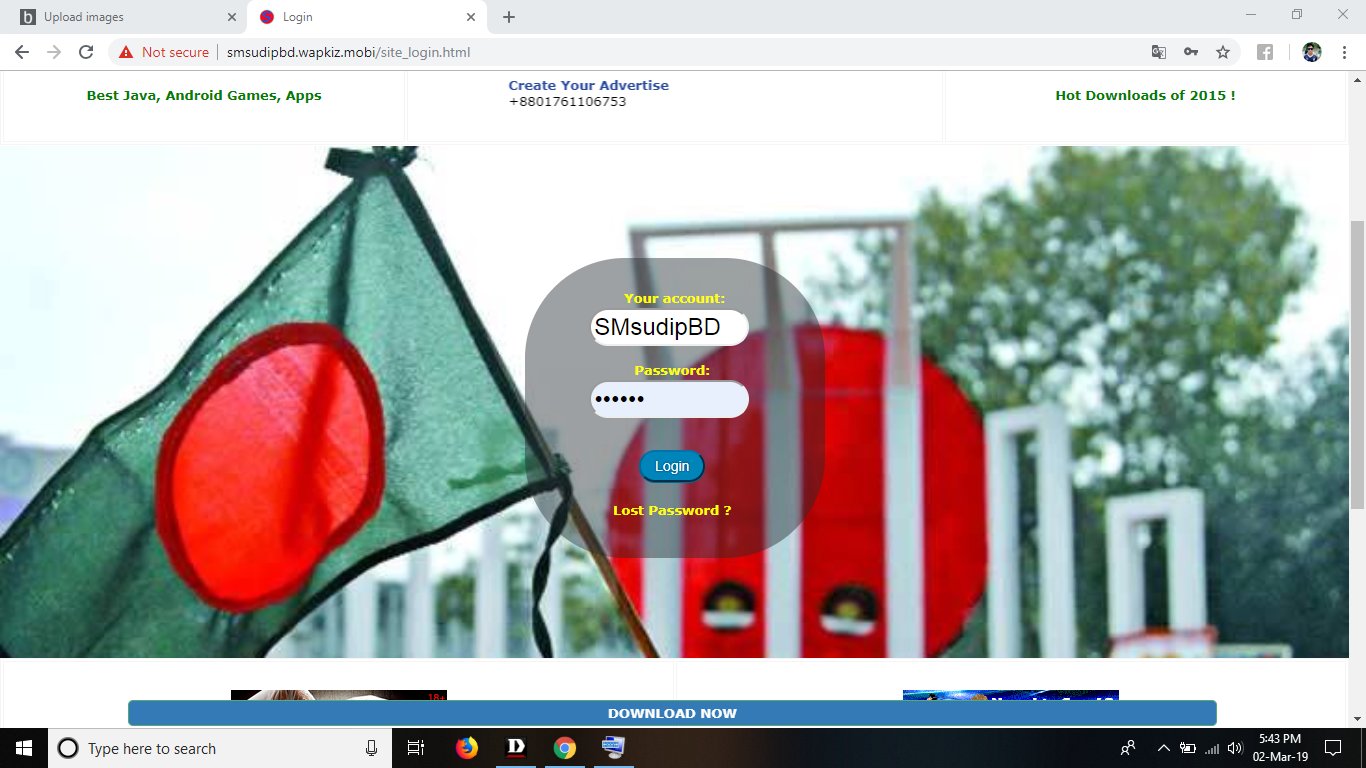1366x768 pixels.
Task: Click the DOWNLOAD NOW banner
Action: tap(672, 713)
